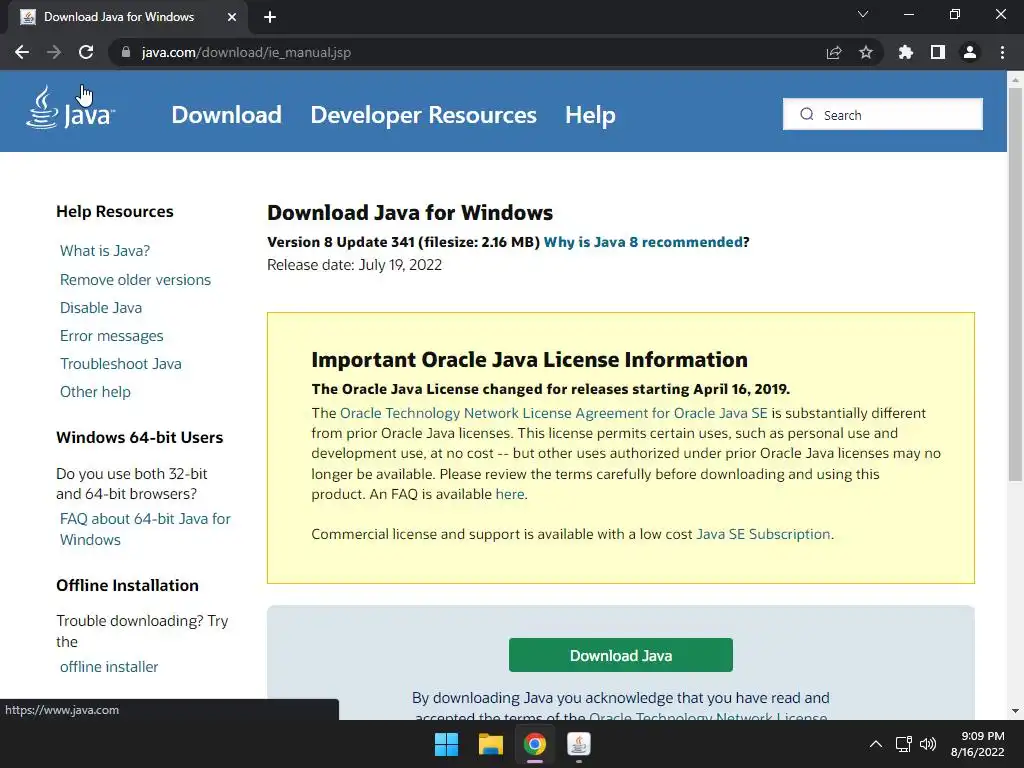Open the tab search chevron
The width and height of the screenshot is (1024, 768).
coord(863,14)
